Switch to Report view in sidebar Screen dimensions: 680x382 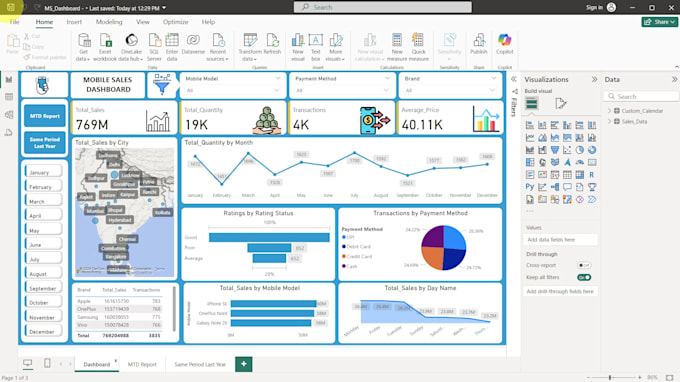tap(9, 80)
